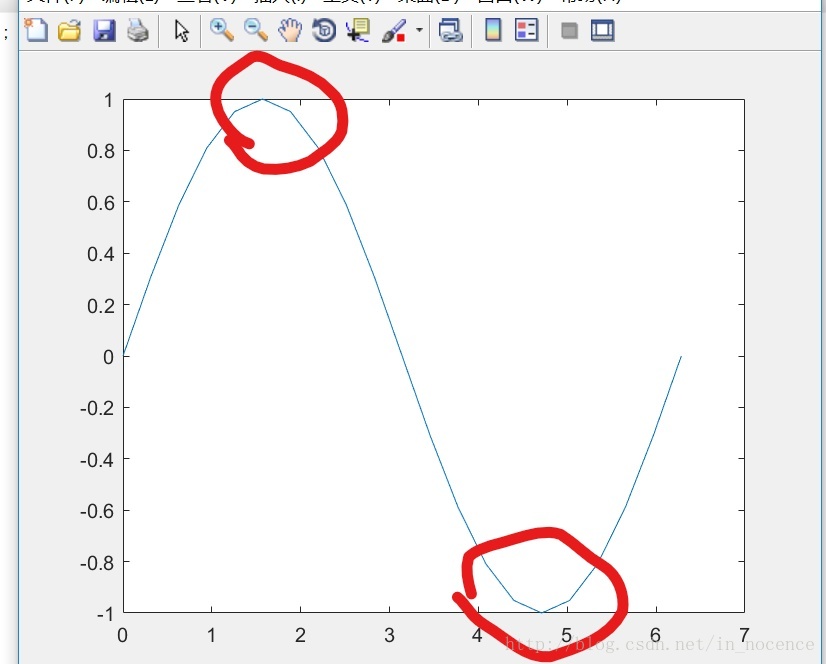Toggle the Pan hand tool
The height and width of the screenshot is (664, 826).
point(290,31)
